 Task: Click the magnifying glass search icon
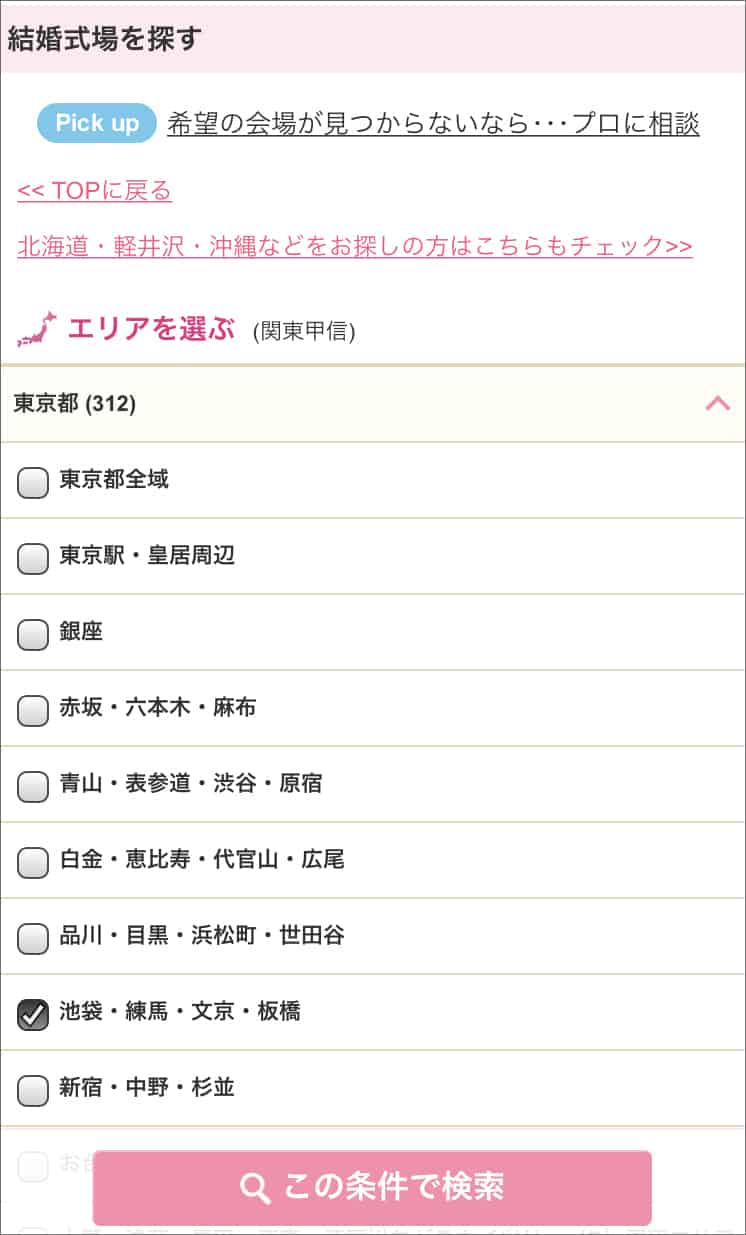256,1188
